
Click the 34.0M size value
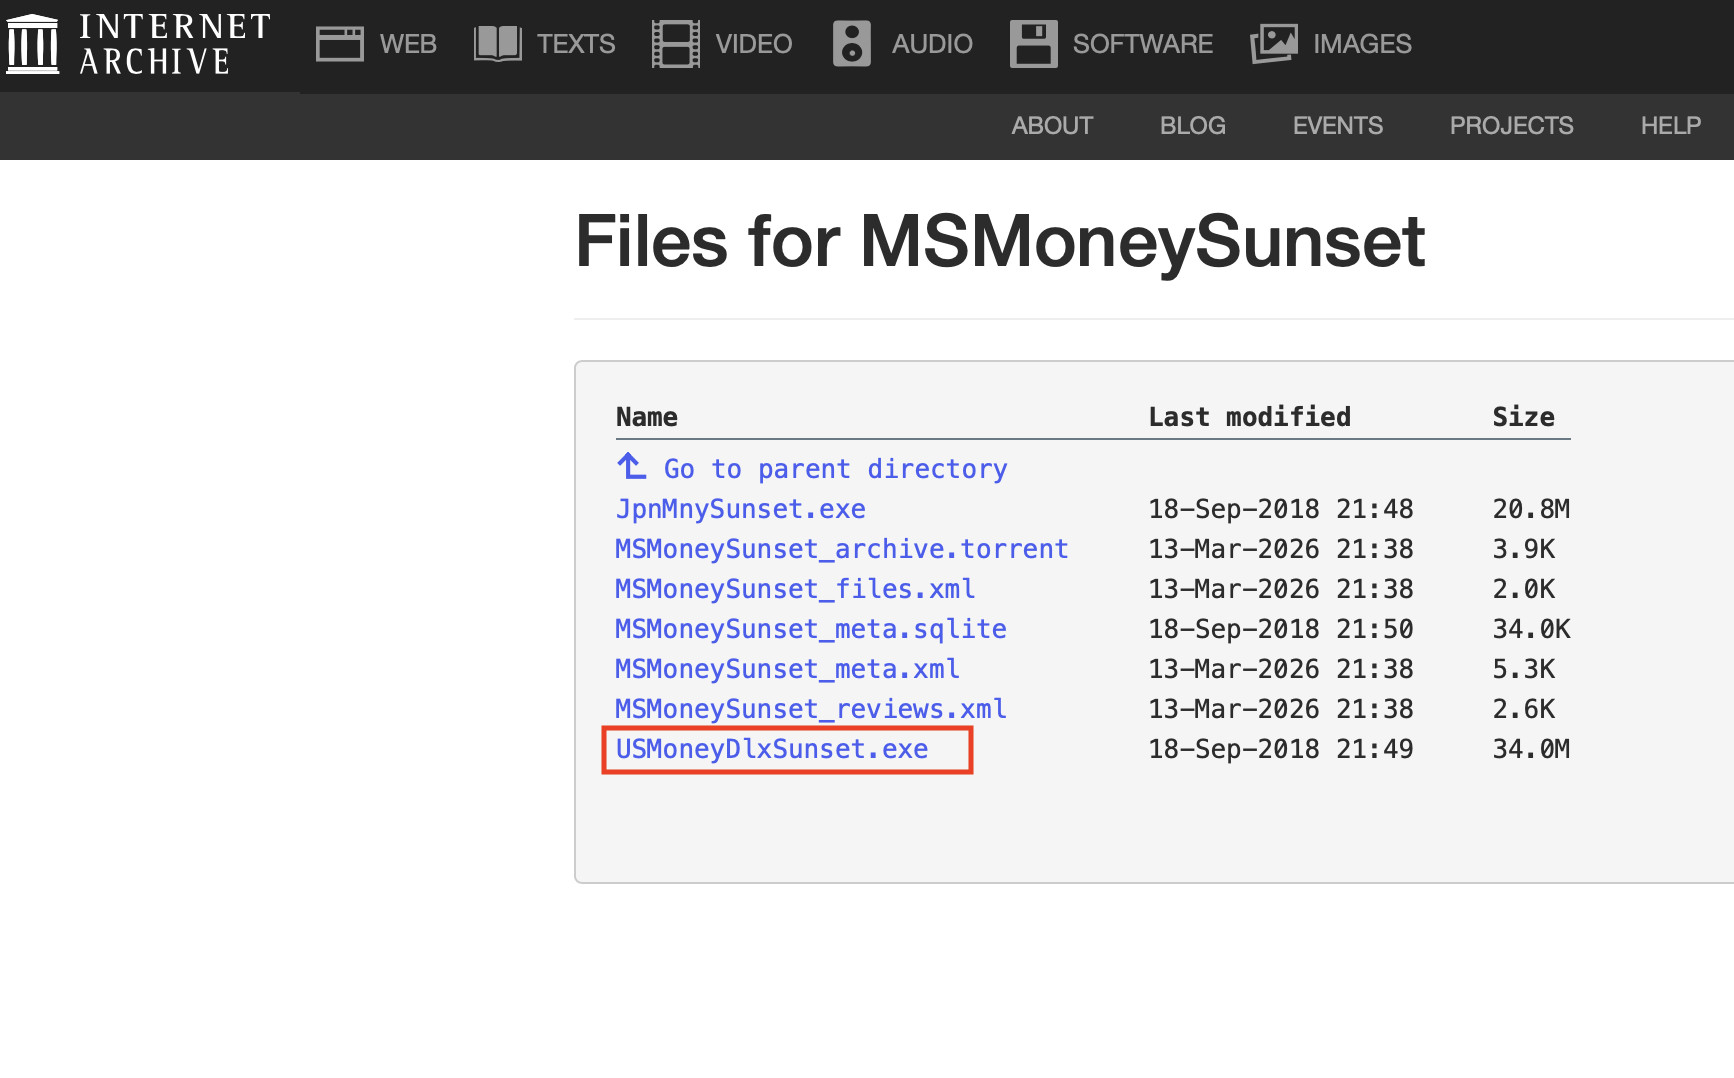1532,749
